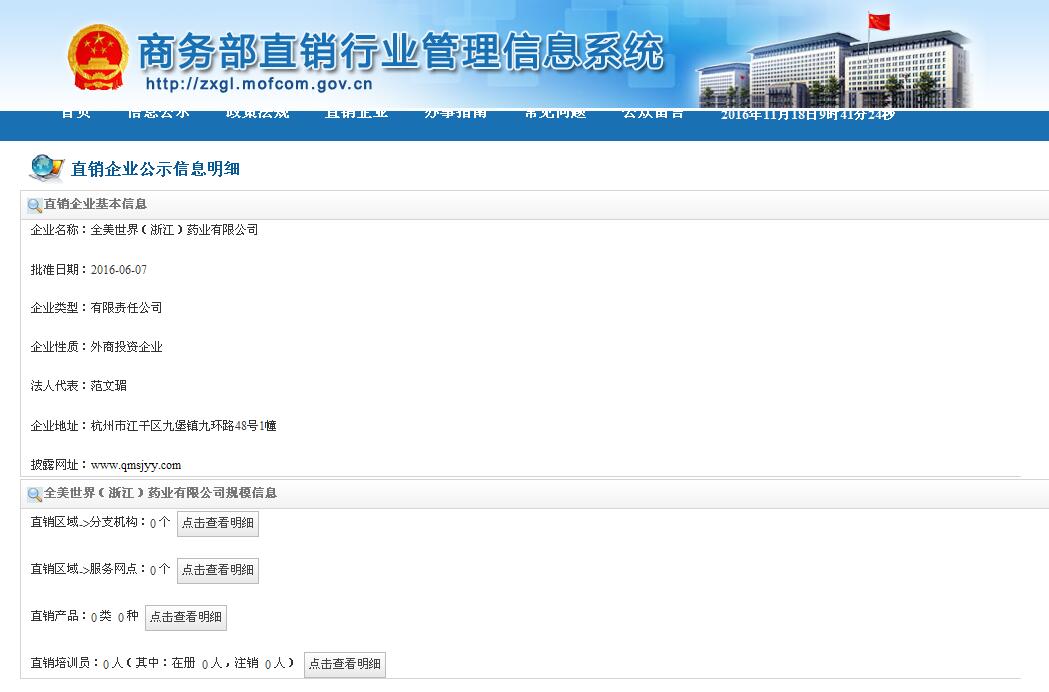Viewport: 1049px width, 692px height.
Task: Click the 商务部直销行业管理信息系统 site title
Action: tap(400, 50)
